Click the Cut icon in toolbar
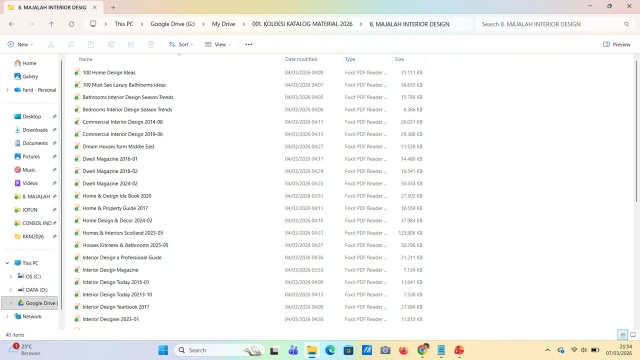Screen dimensions: 640x360 tap(51, 44)
